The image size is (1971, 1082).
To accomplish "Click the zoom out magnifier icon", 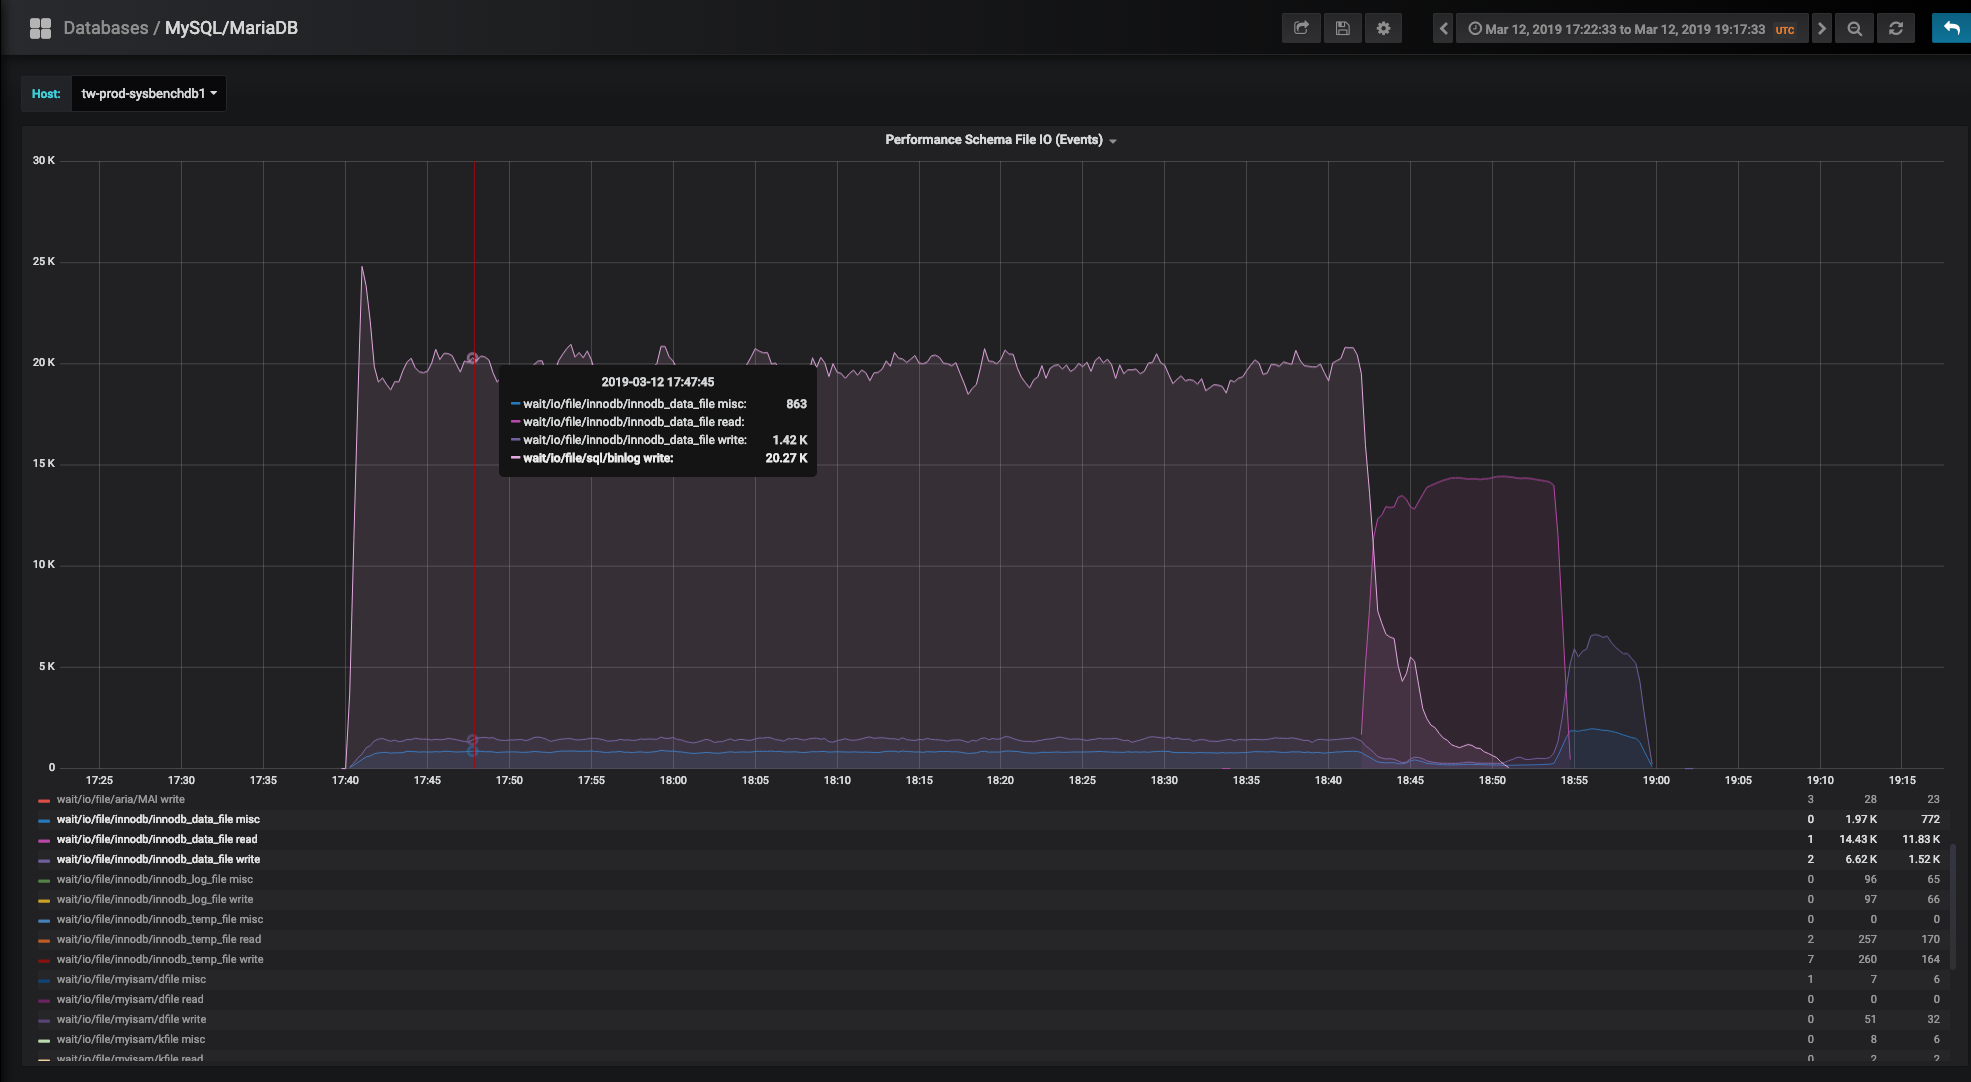I will pyautogui.click(x=1855, y=28).
